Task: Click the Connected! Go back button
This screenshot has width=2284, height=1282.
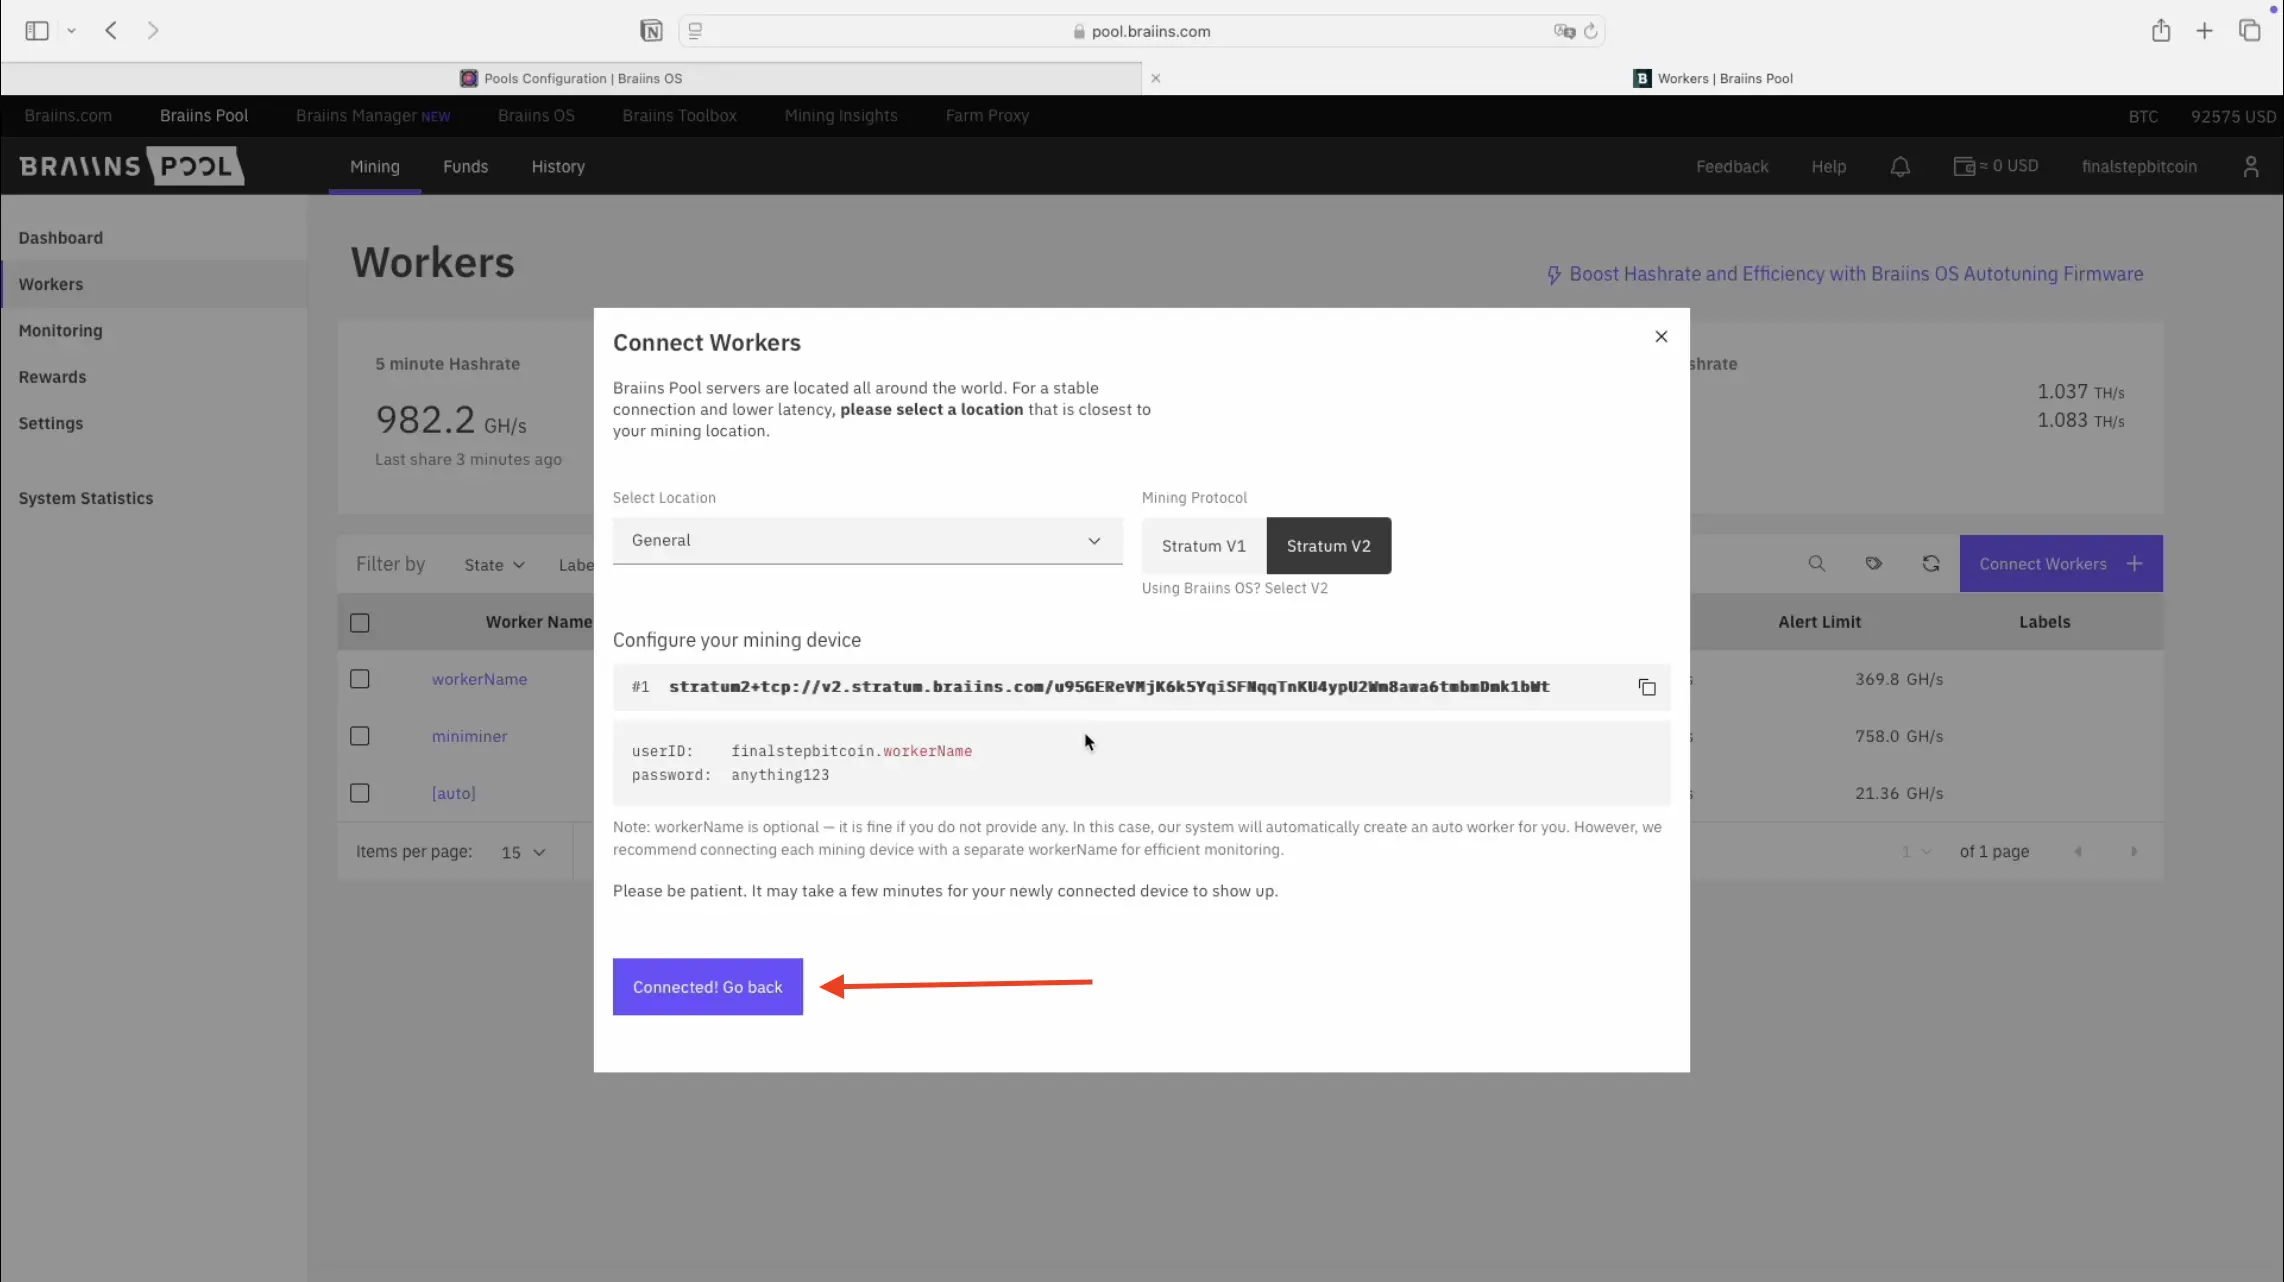Action: click(707, 987)
